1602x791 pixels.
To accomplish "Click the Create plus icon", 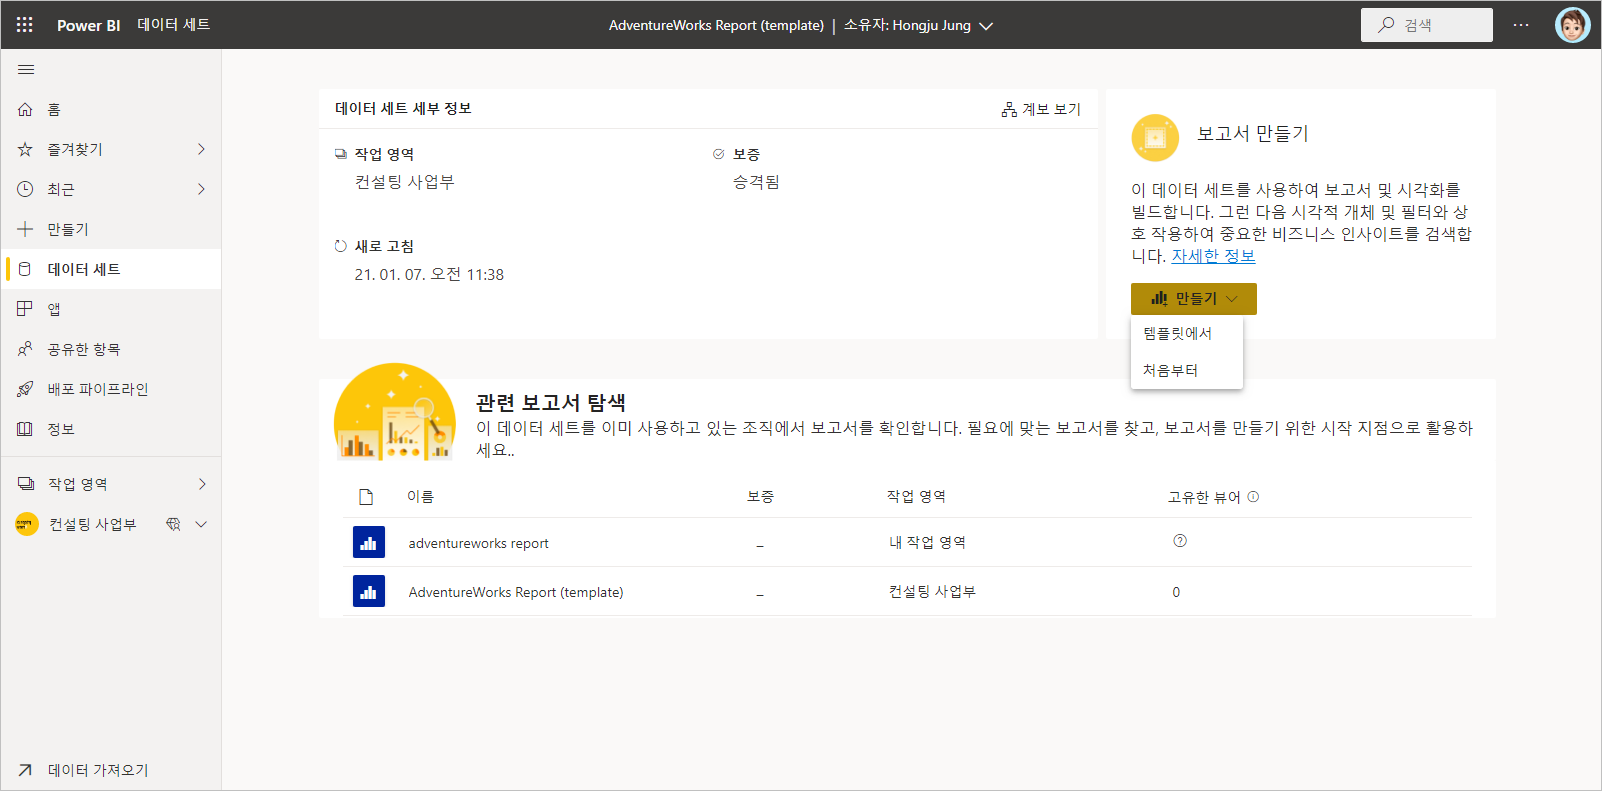I will pos(26,229).
